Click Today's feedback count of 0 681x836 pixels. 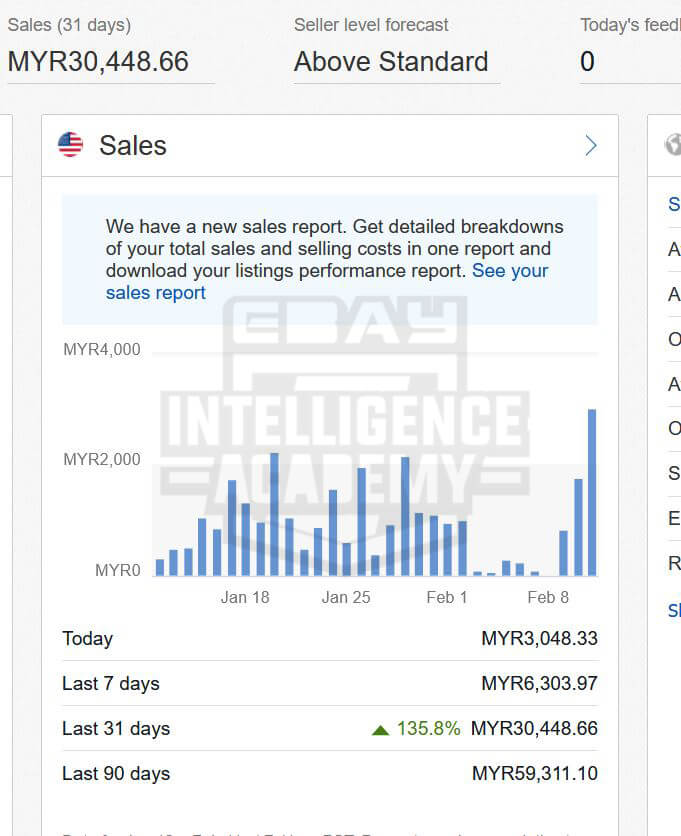tap(587, 62)
